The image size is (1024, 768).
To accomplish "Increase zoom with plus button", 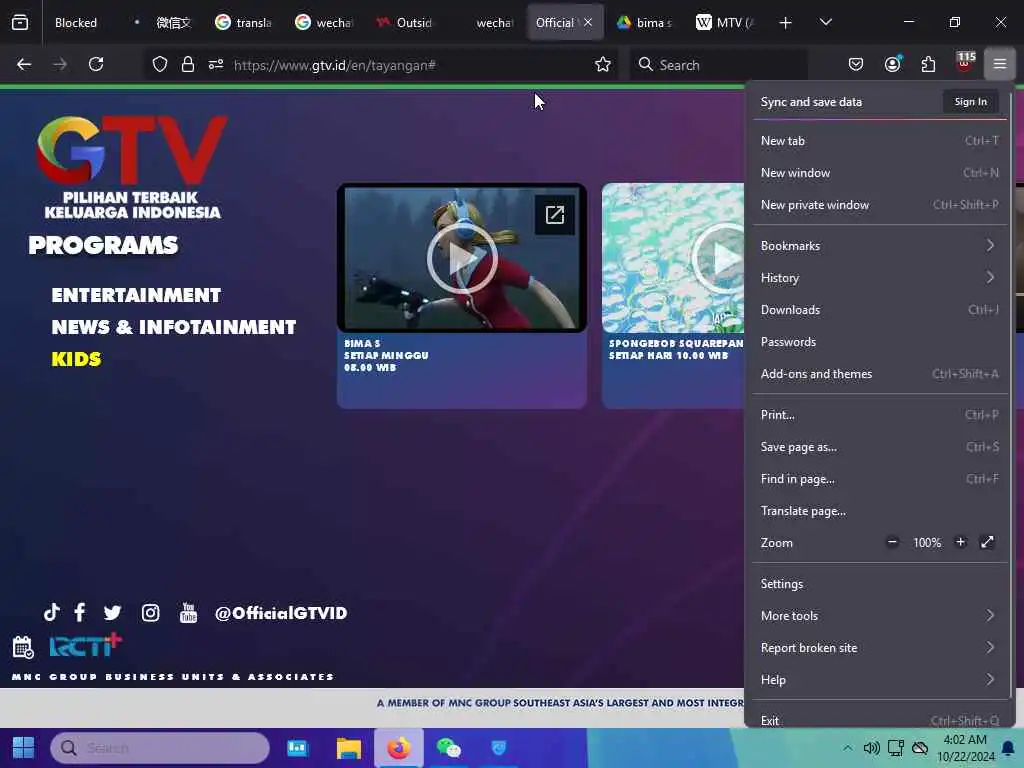I will [960, 542].
